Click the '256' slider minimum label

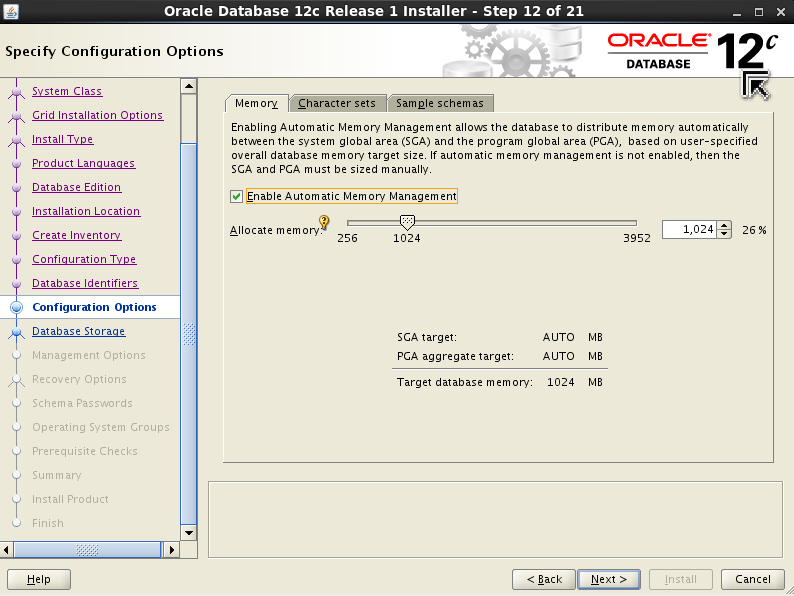[347, 238]
